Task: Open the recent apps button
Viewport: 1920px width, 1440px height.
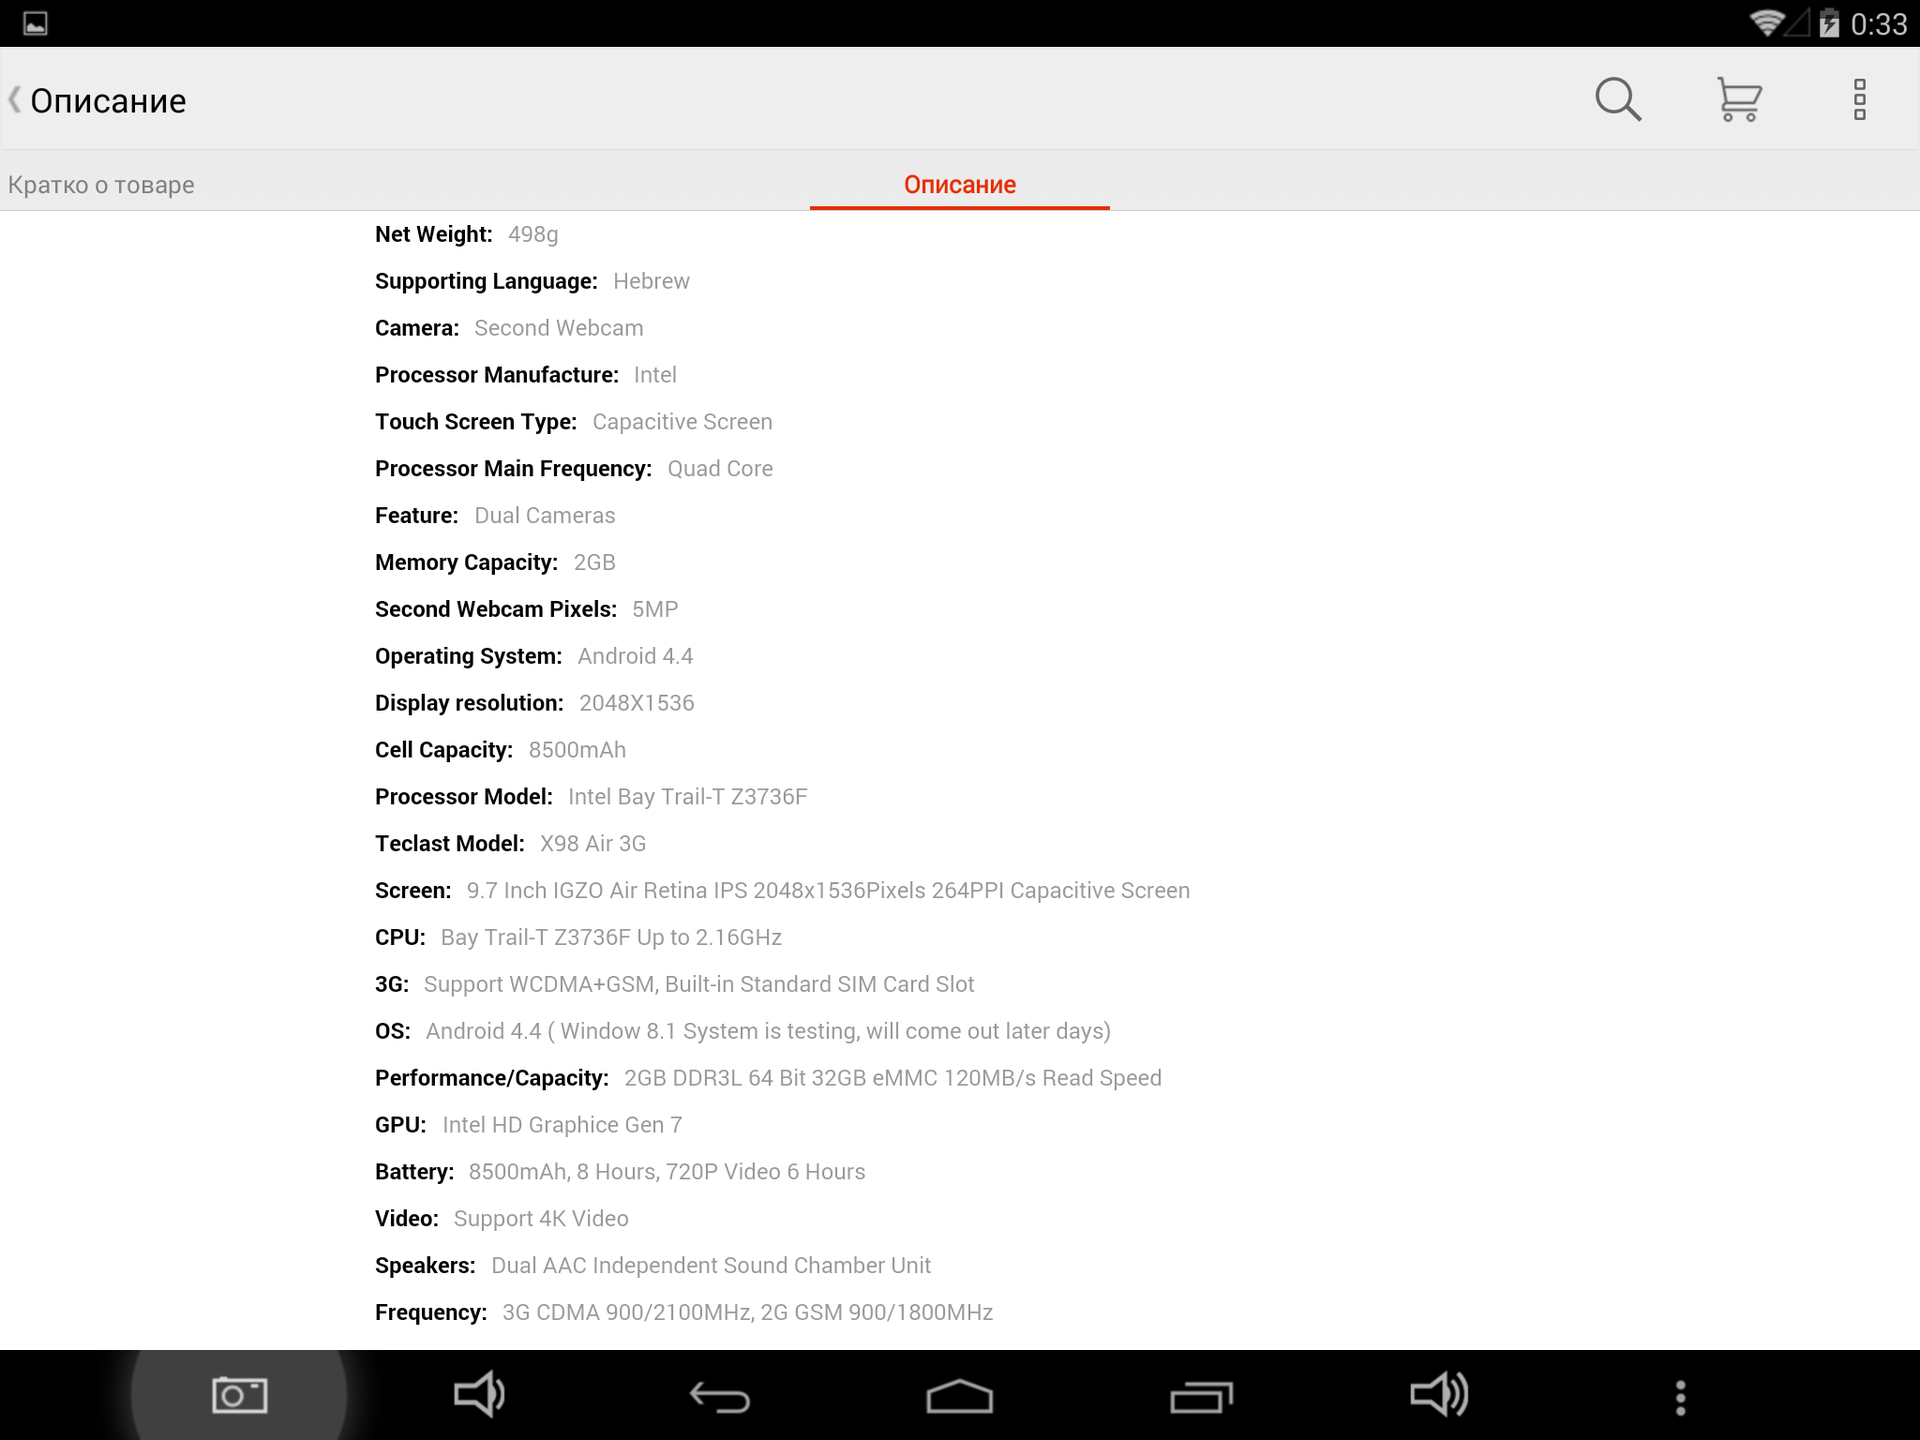Action: pos(1200,1396)
